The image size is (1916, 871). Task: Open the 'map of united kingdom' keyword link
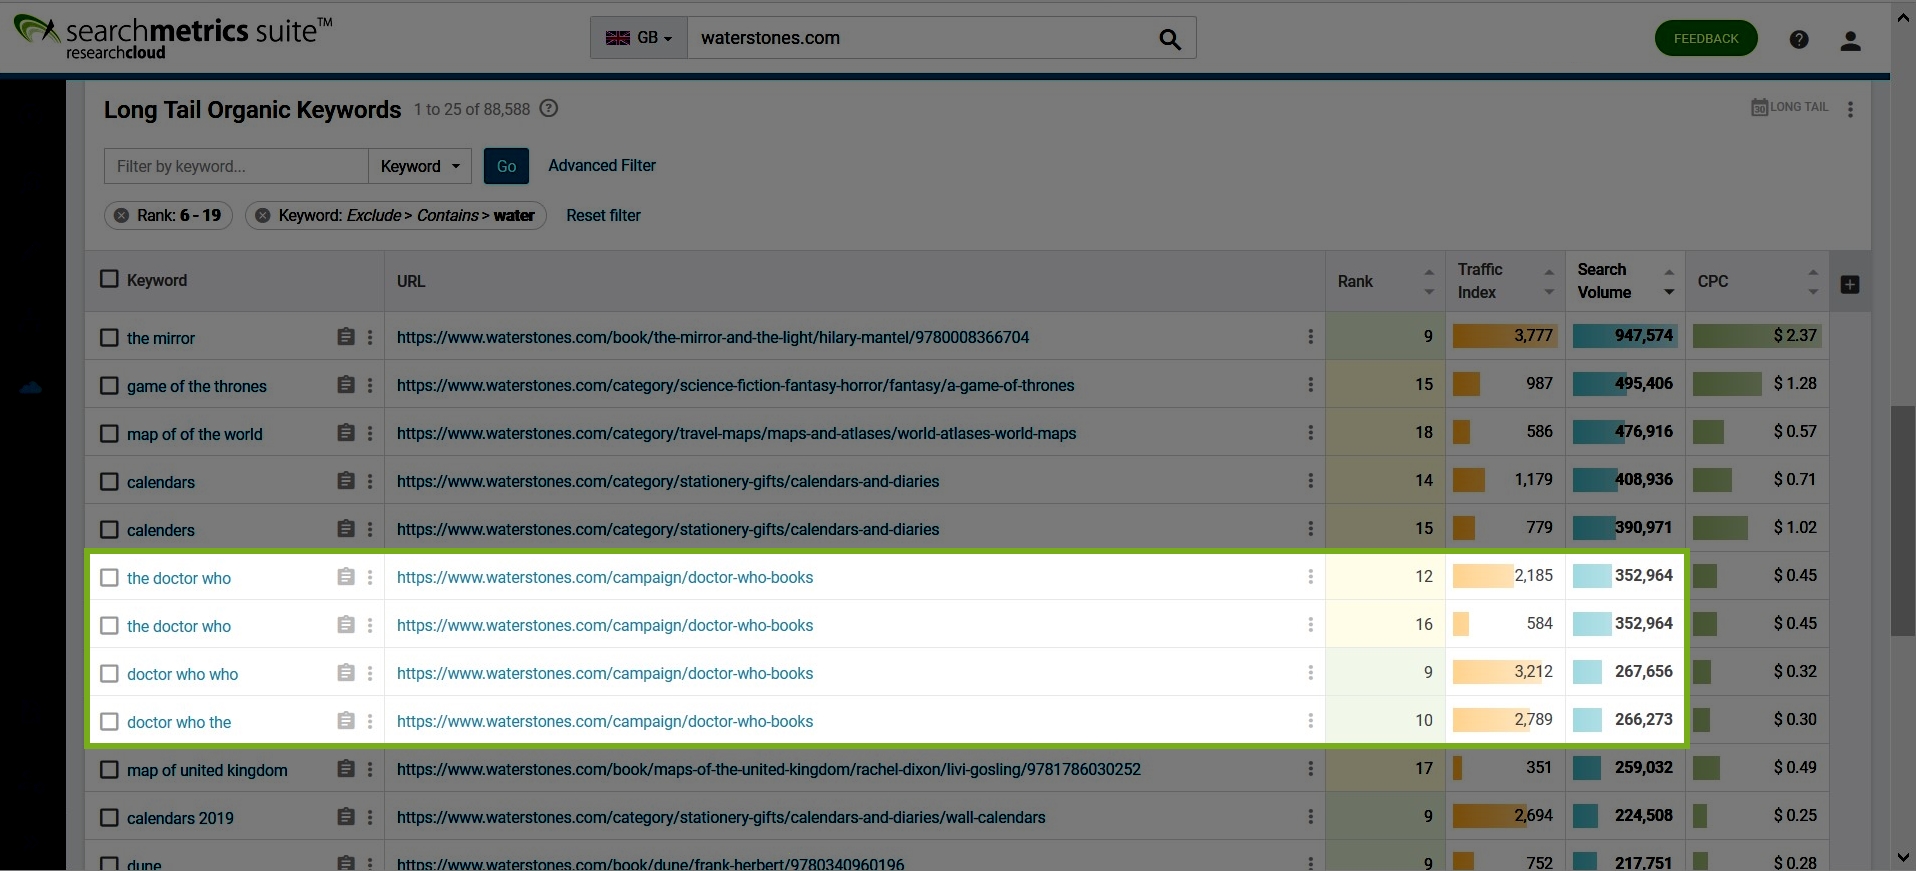[207, 770]
